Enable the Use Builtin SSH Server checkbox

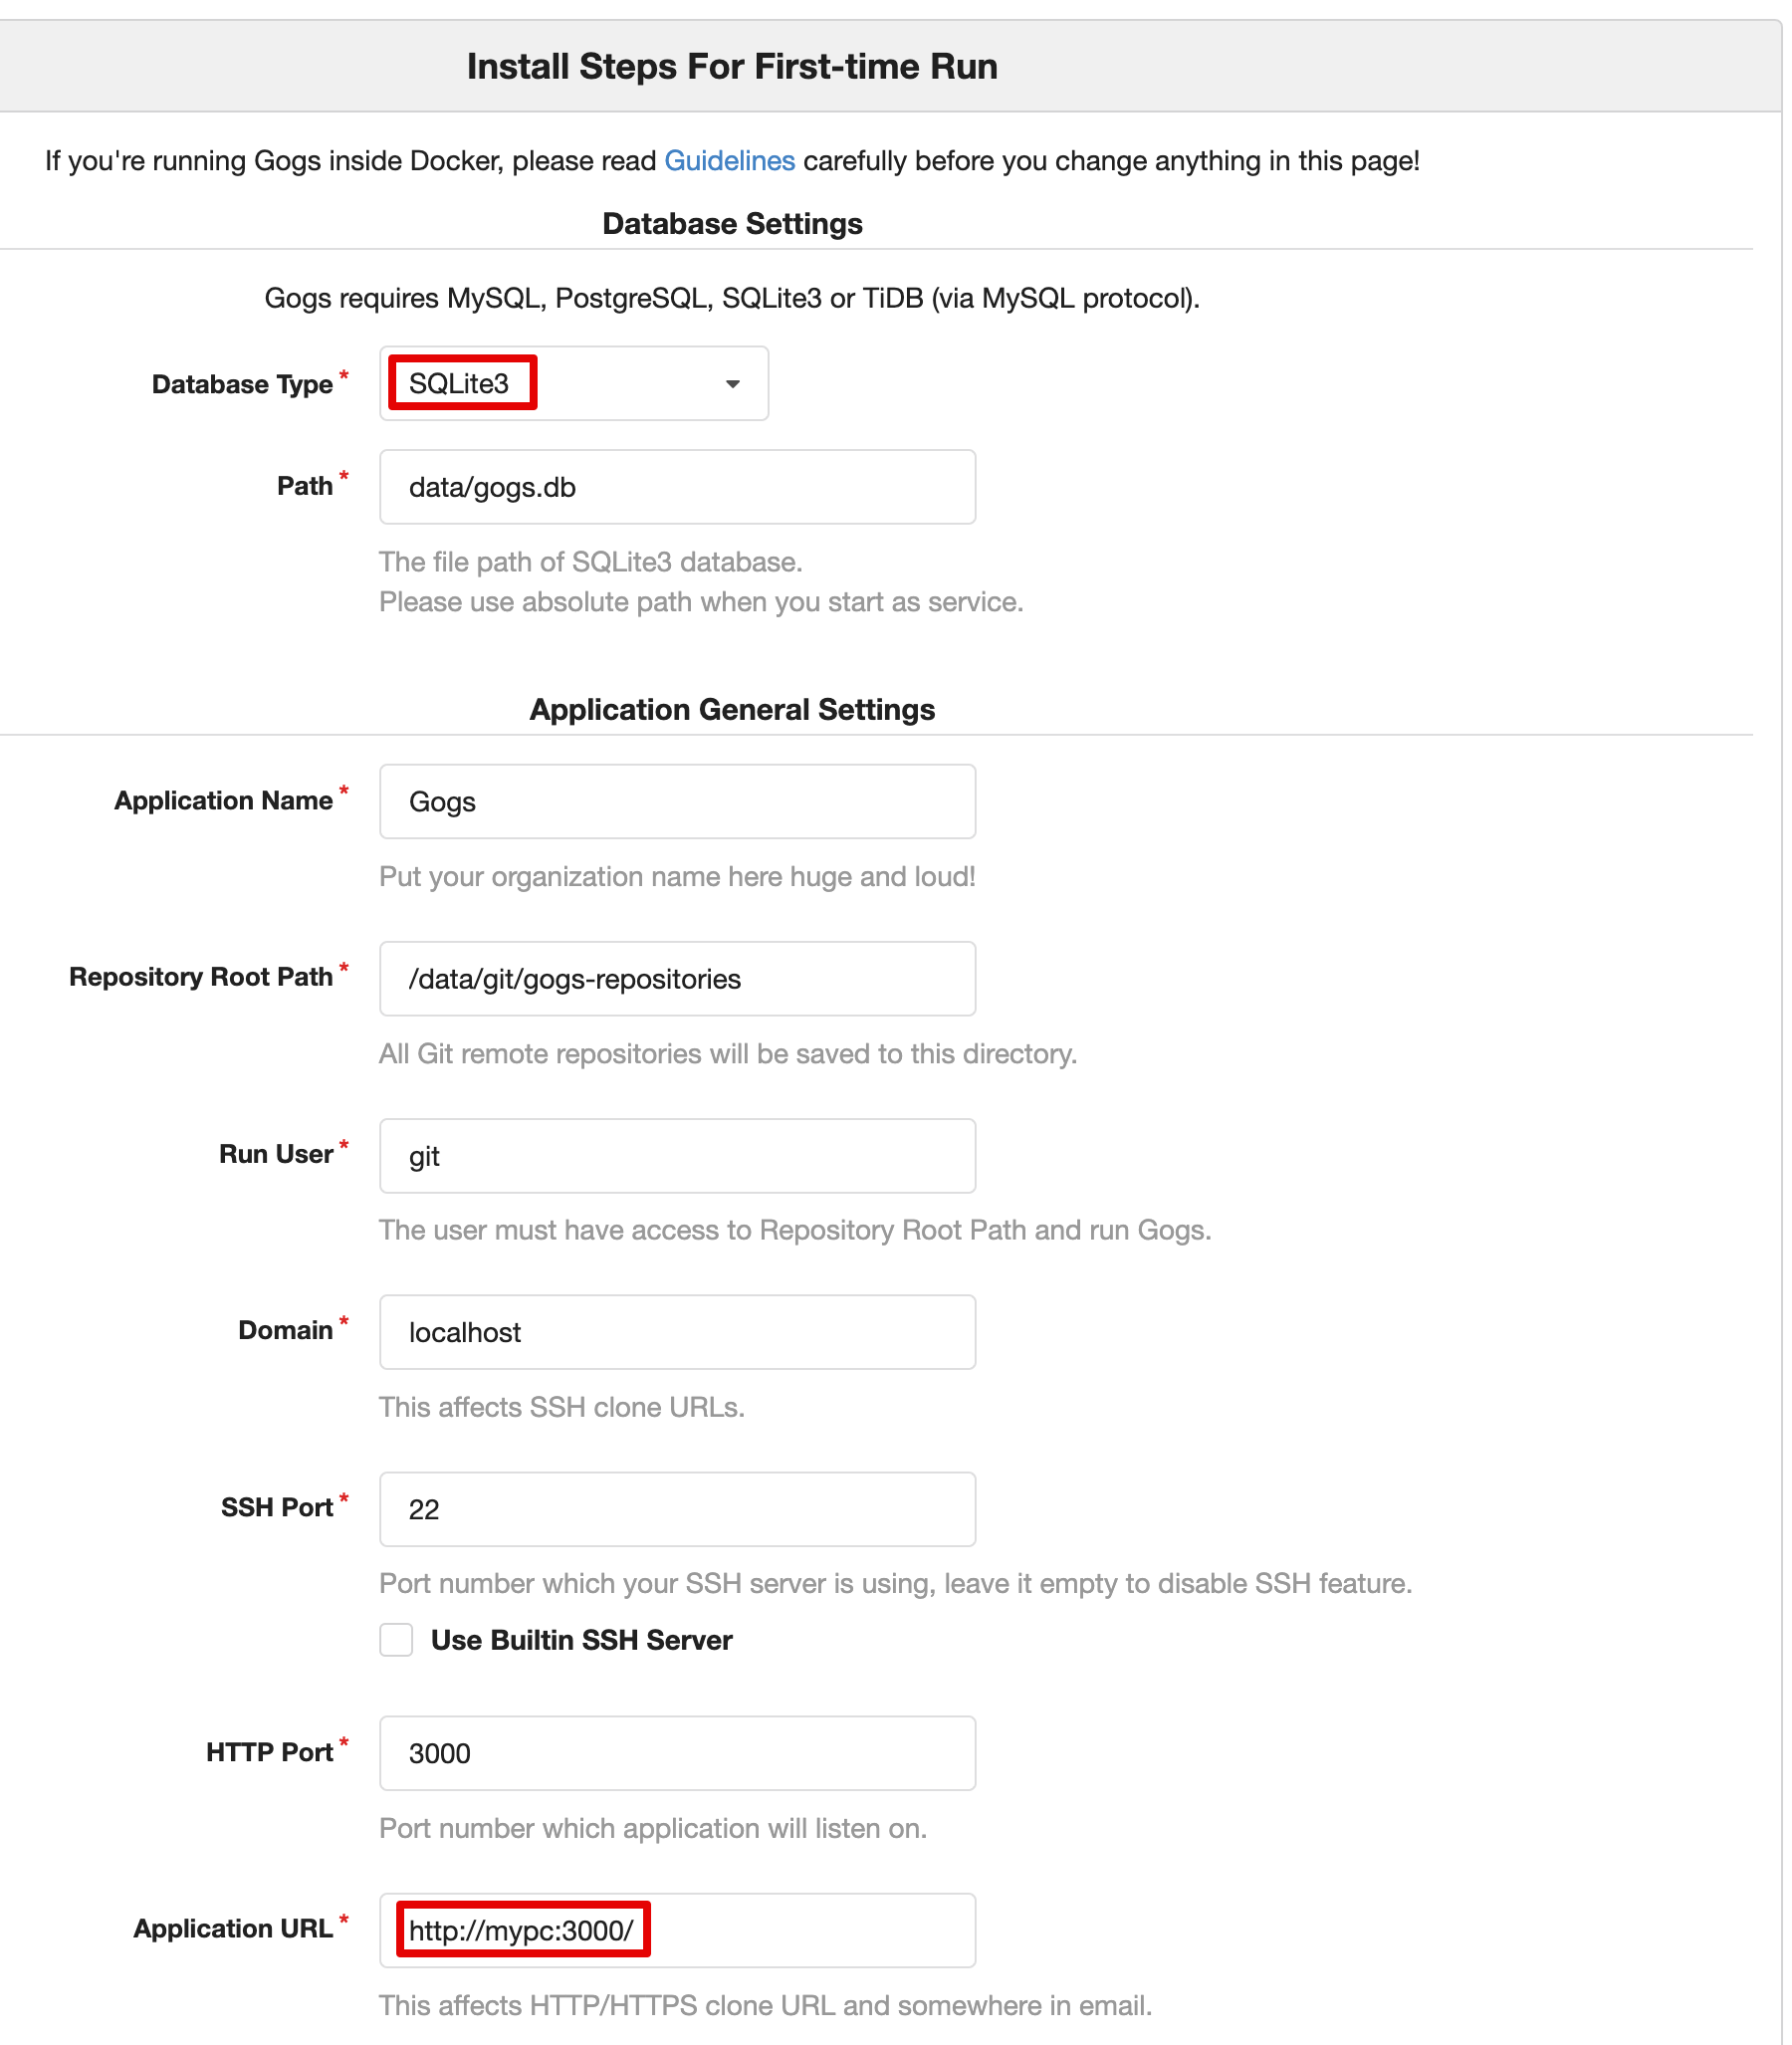(x=397, y=1641)
